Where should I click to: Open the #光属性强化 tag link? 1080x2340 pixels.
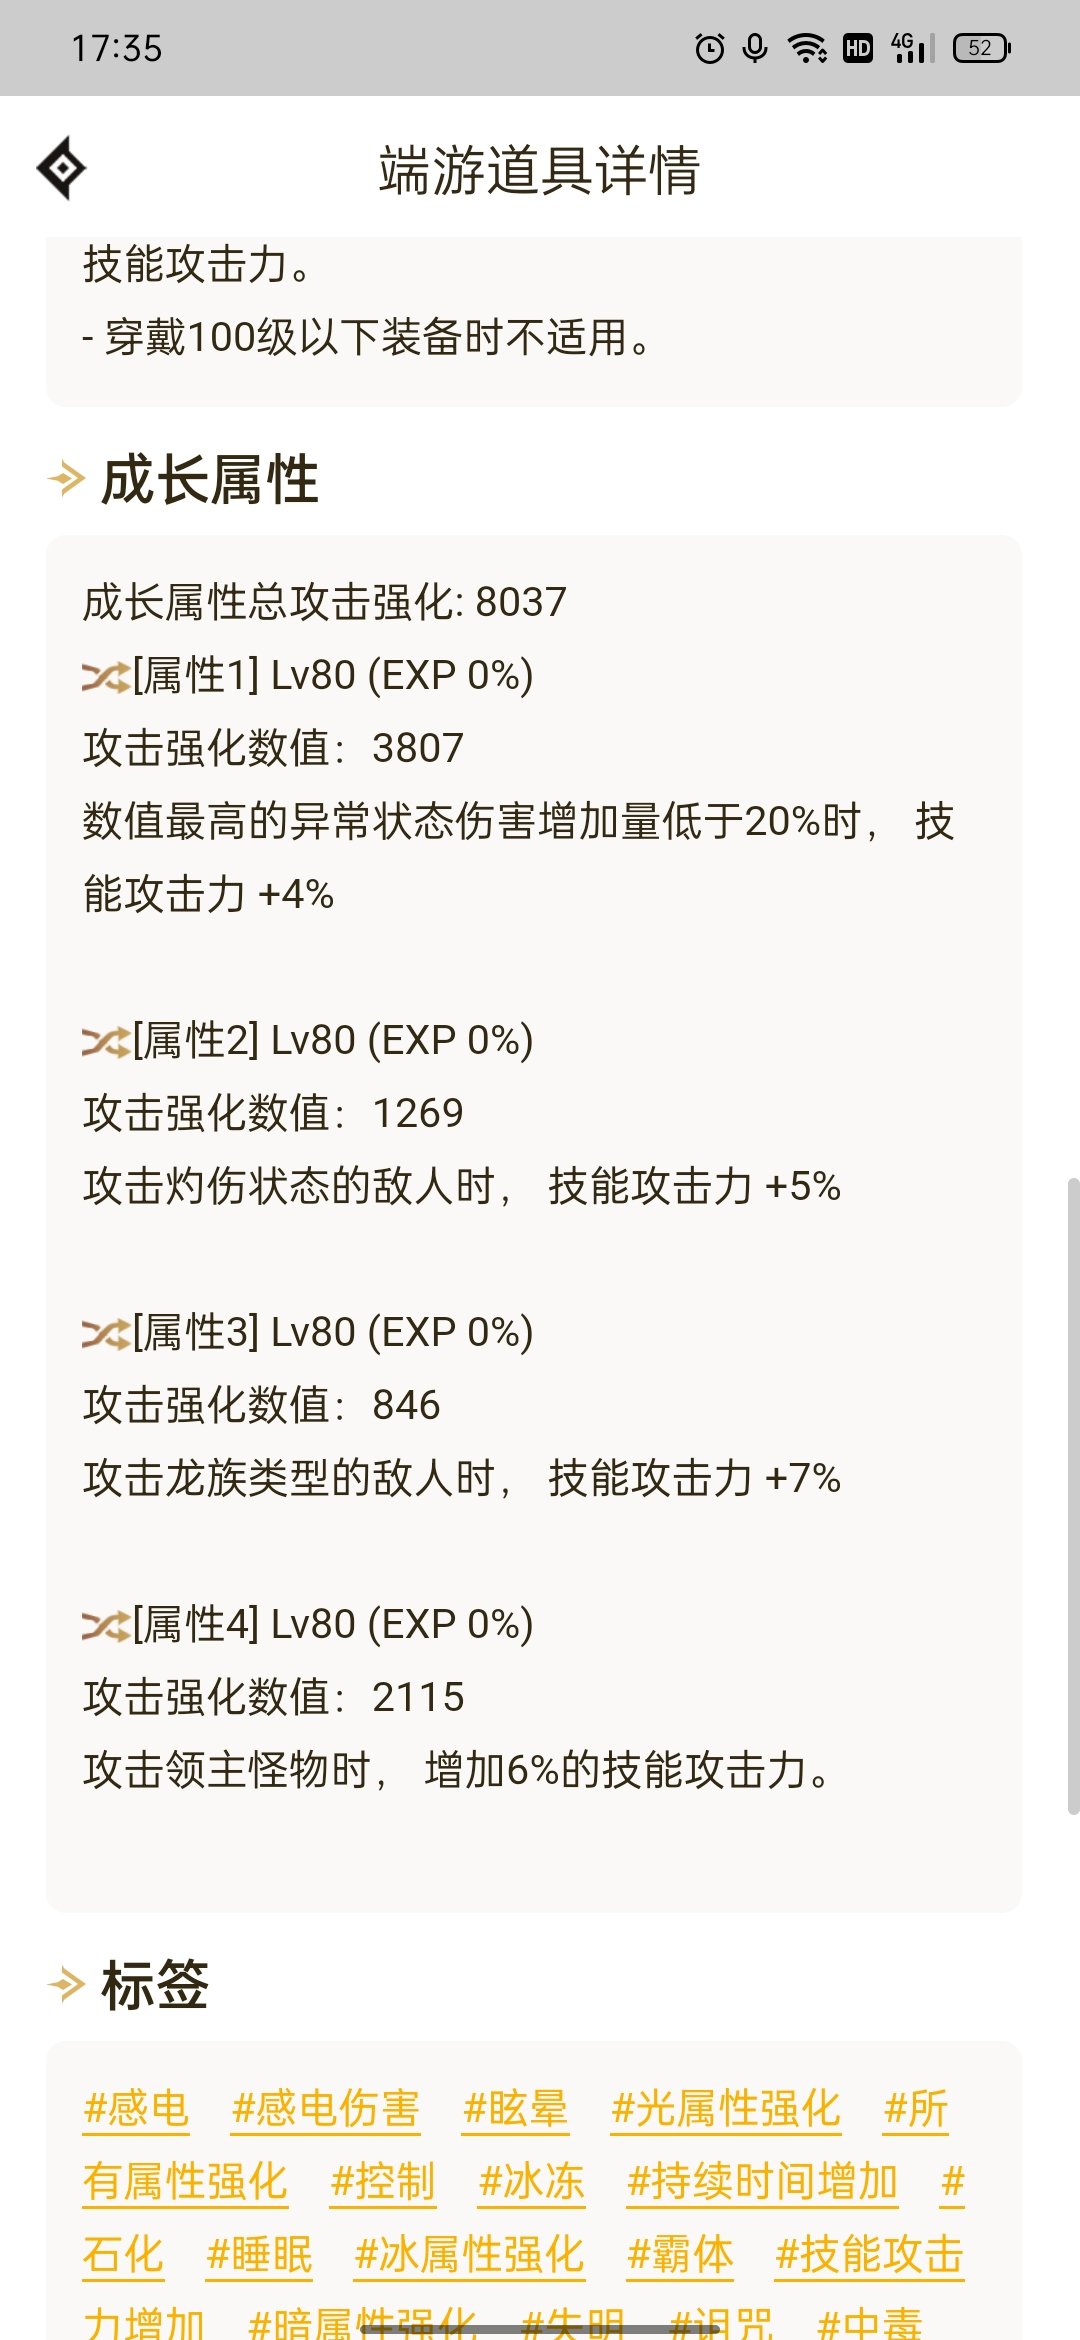(x=726, y=2108)
